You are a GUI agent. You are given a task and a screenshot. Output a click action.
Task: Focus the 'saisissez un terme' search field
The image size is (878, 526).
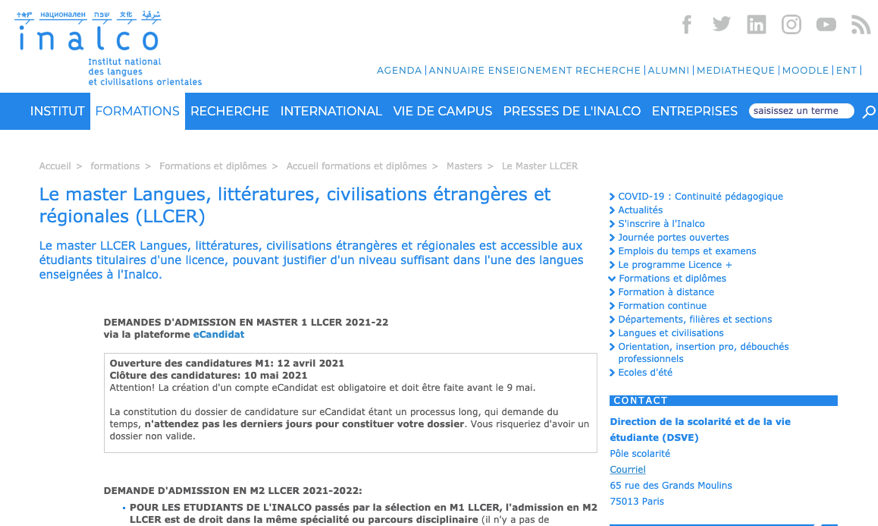[x=801, y=111]
